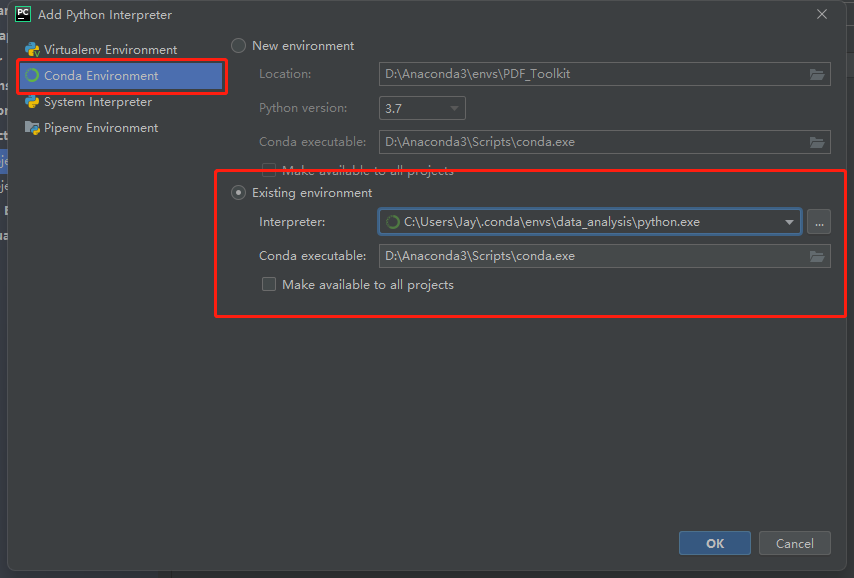Expand the Interpreter dropdown arrow
The image size is (854, 578).
[x=789, y=222]
